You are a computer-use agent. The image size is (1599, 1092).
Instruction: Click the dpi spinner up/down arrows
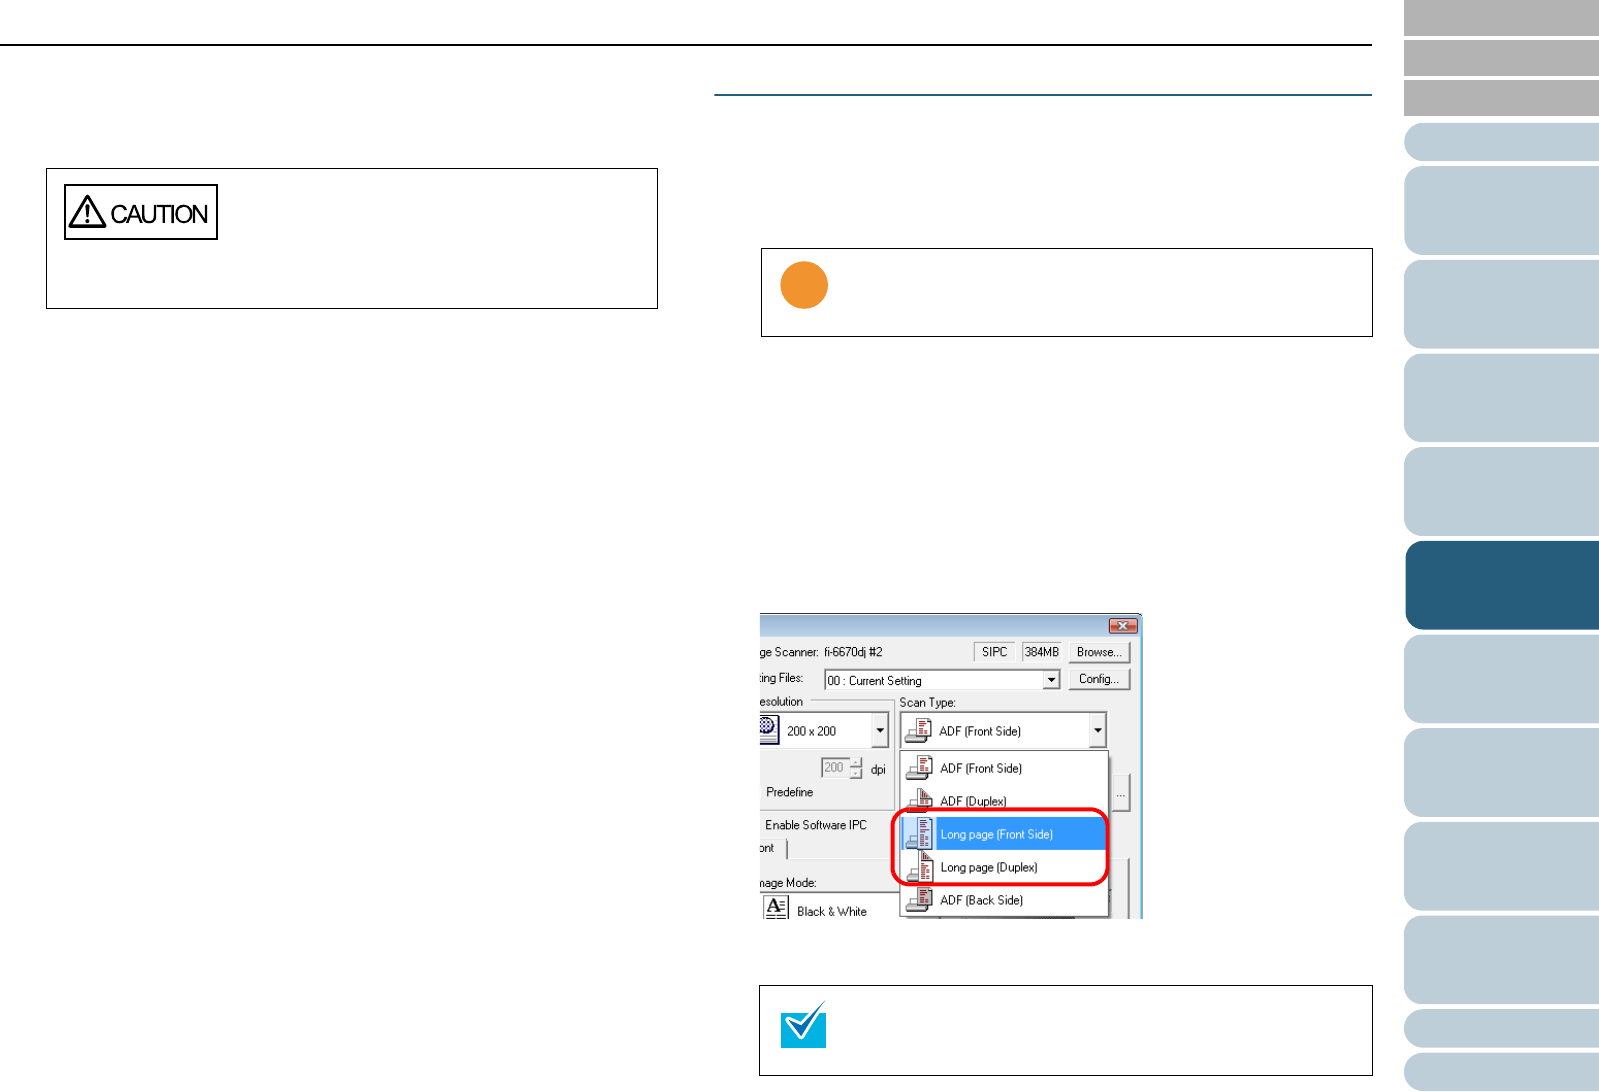[x=856, y=768]
